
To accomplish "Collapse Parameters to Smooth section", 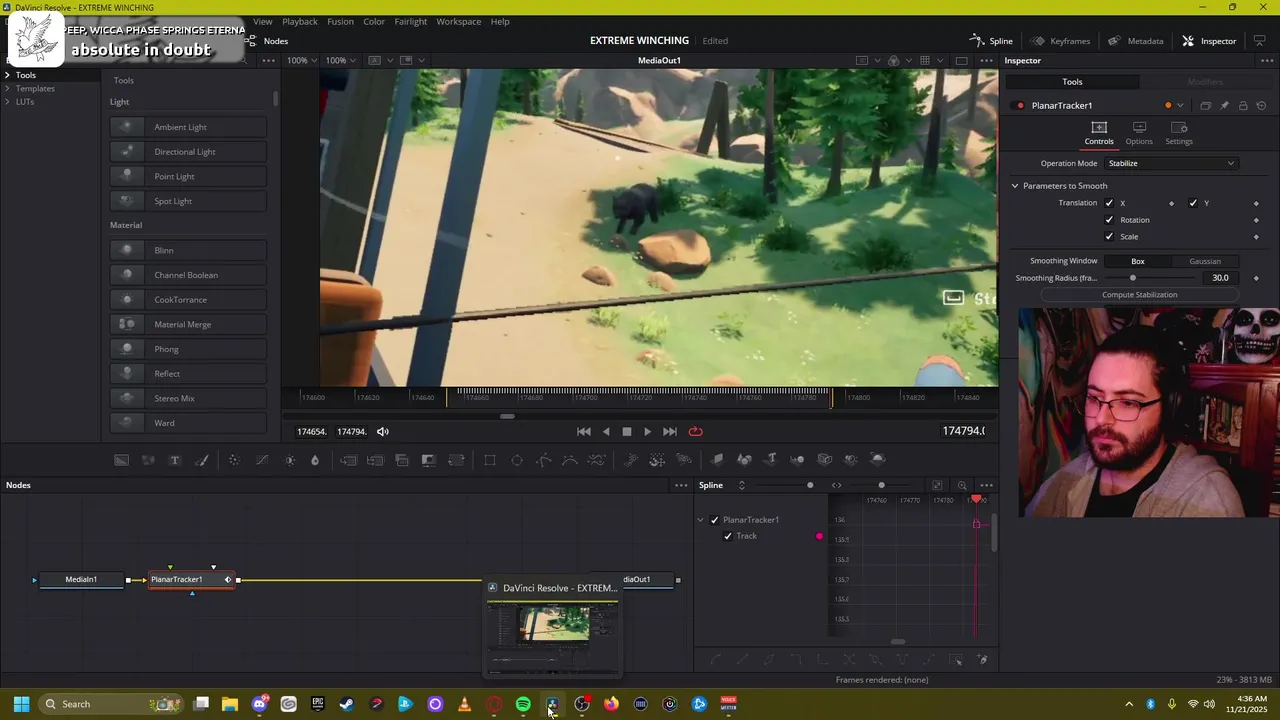I will coord(1015,186).
